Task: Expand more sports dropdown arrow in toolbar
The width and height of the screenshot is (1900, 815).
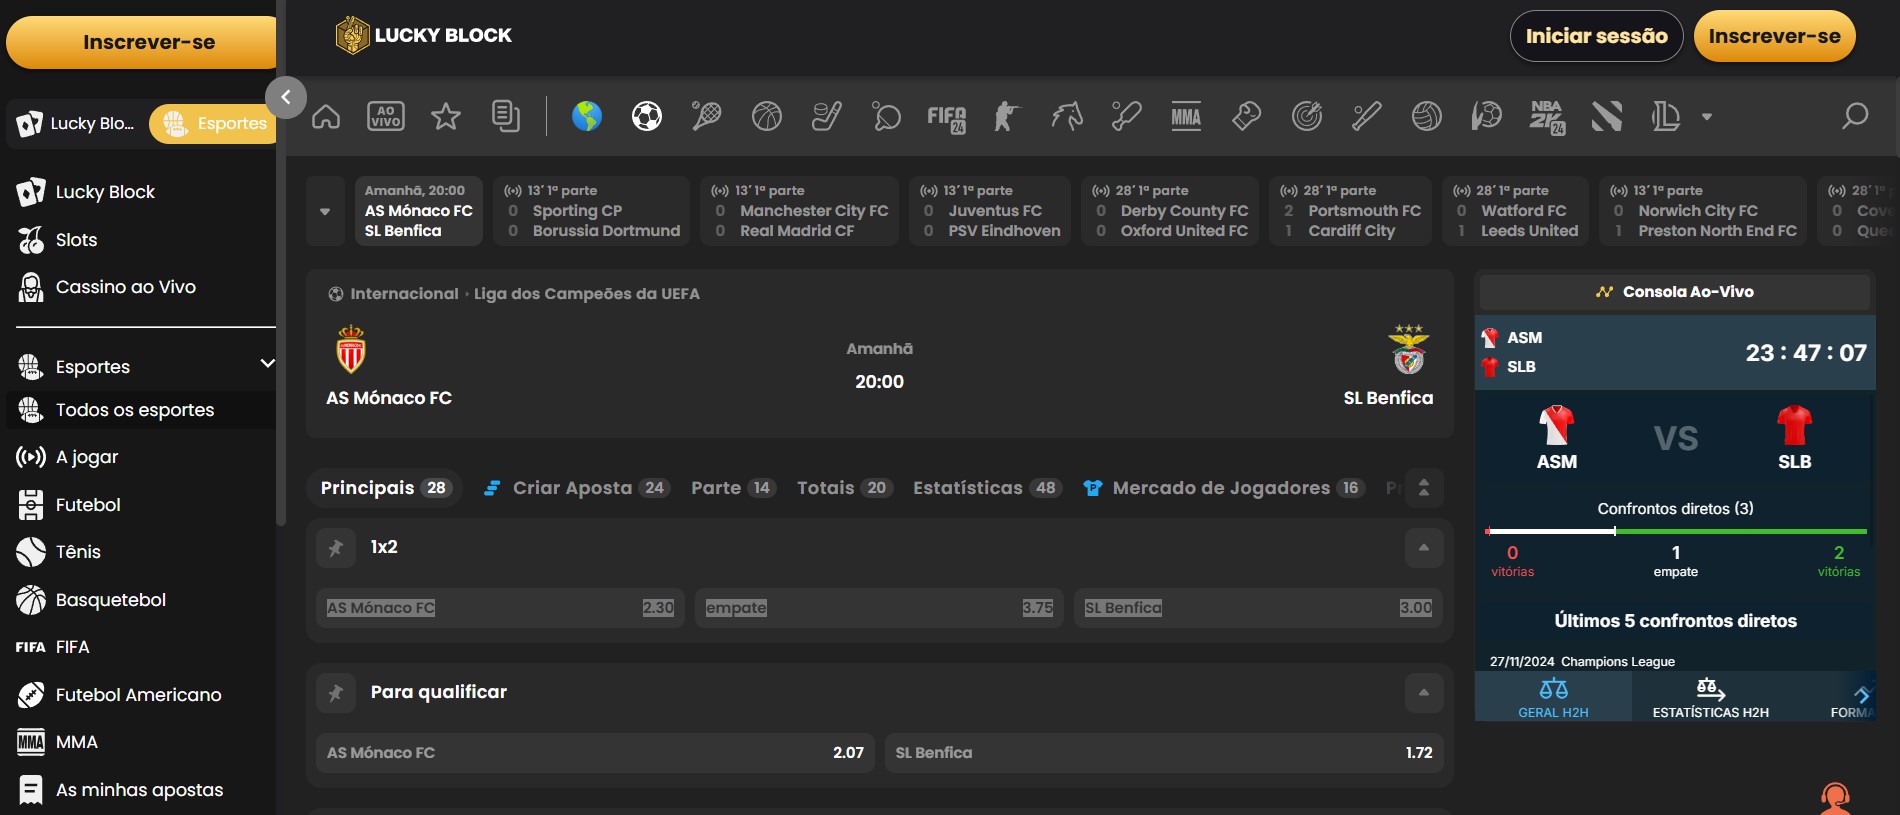Action: coord(1707,117)
